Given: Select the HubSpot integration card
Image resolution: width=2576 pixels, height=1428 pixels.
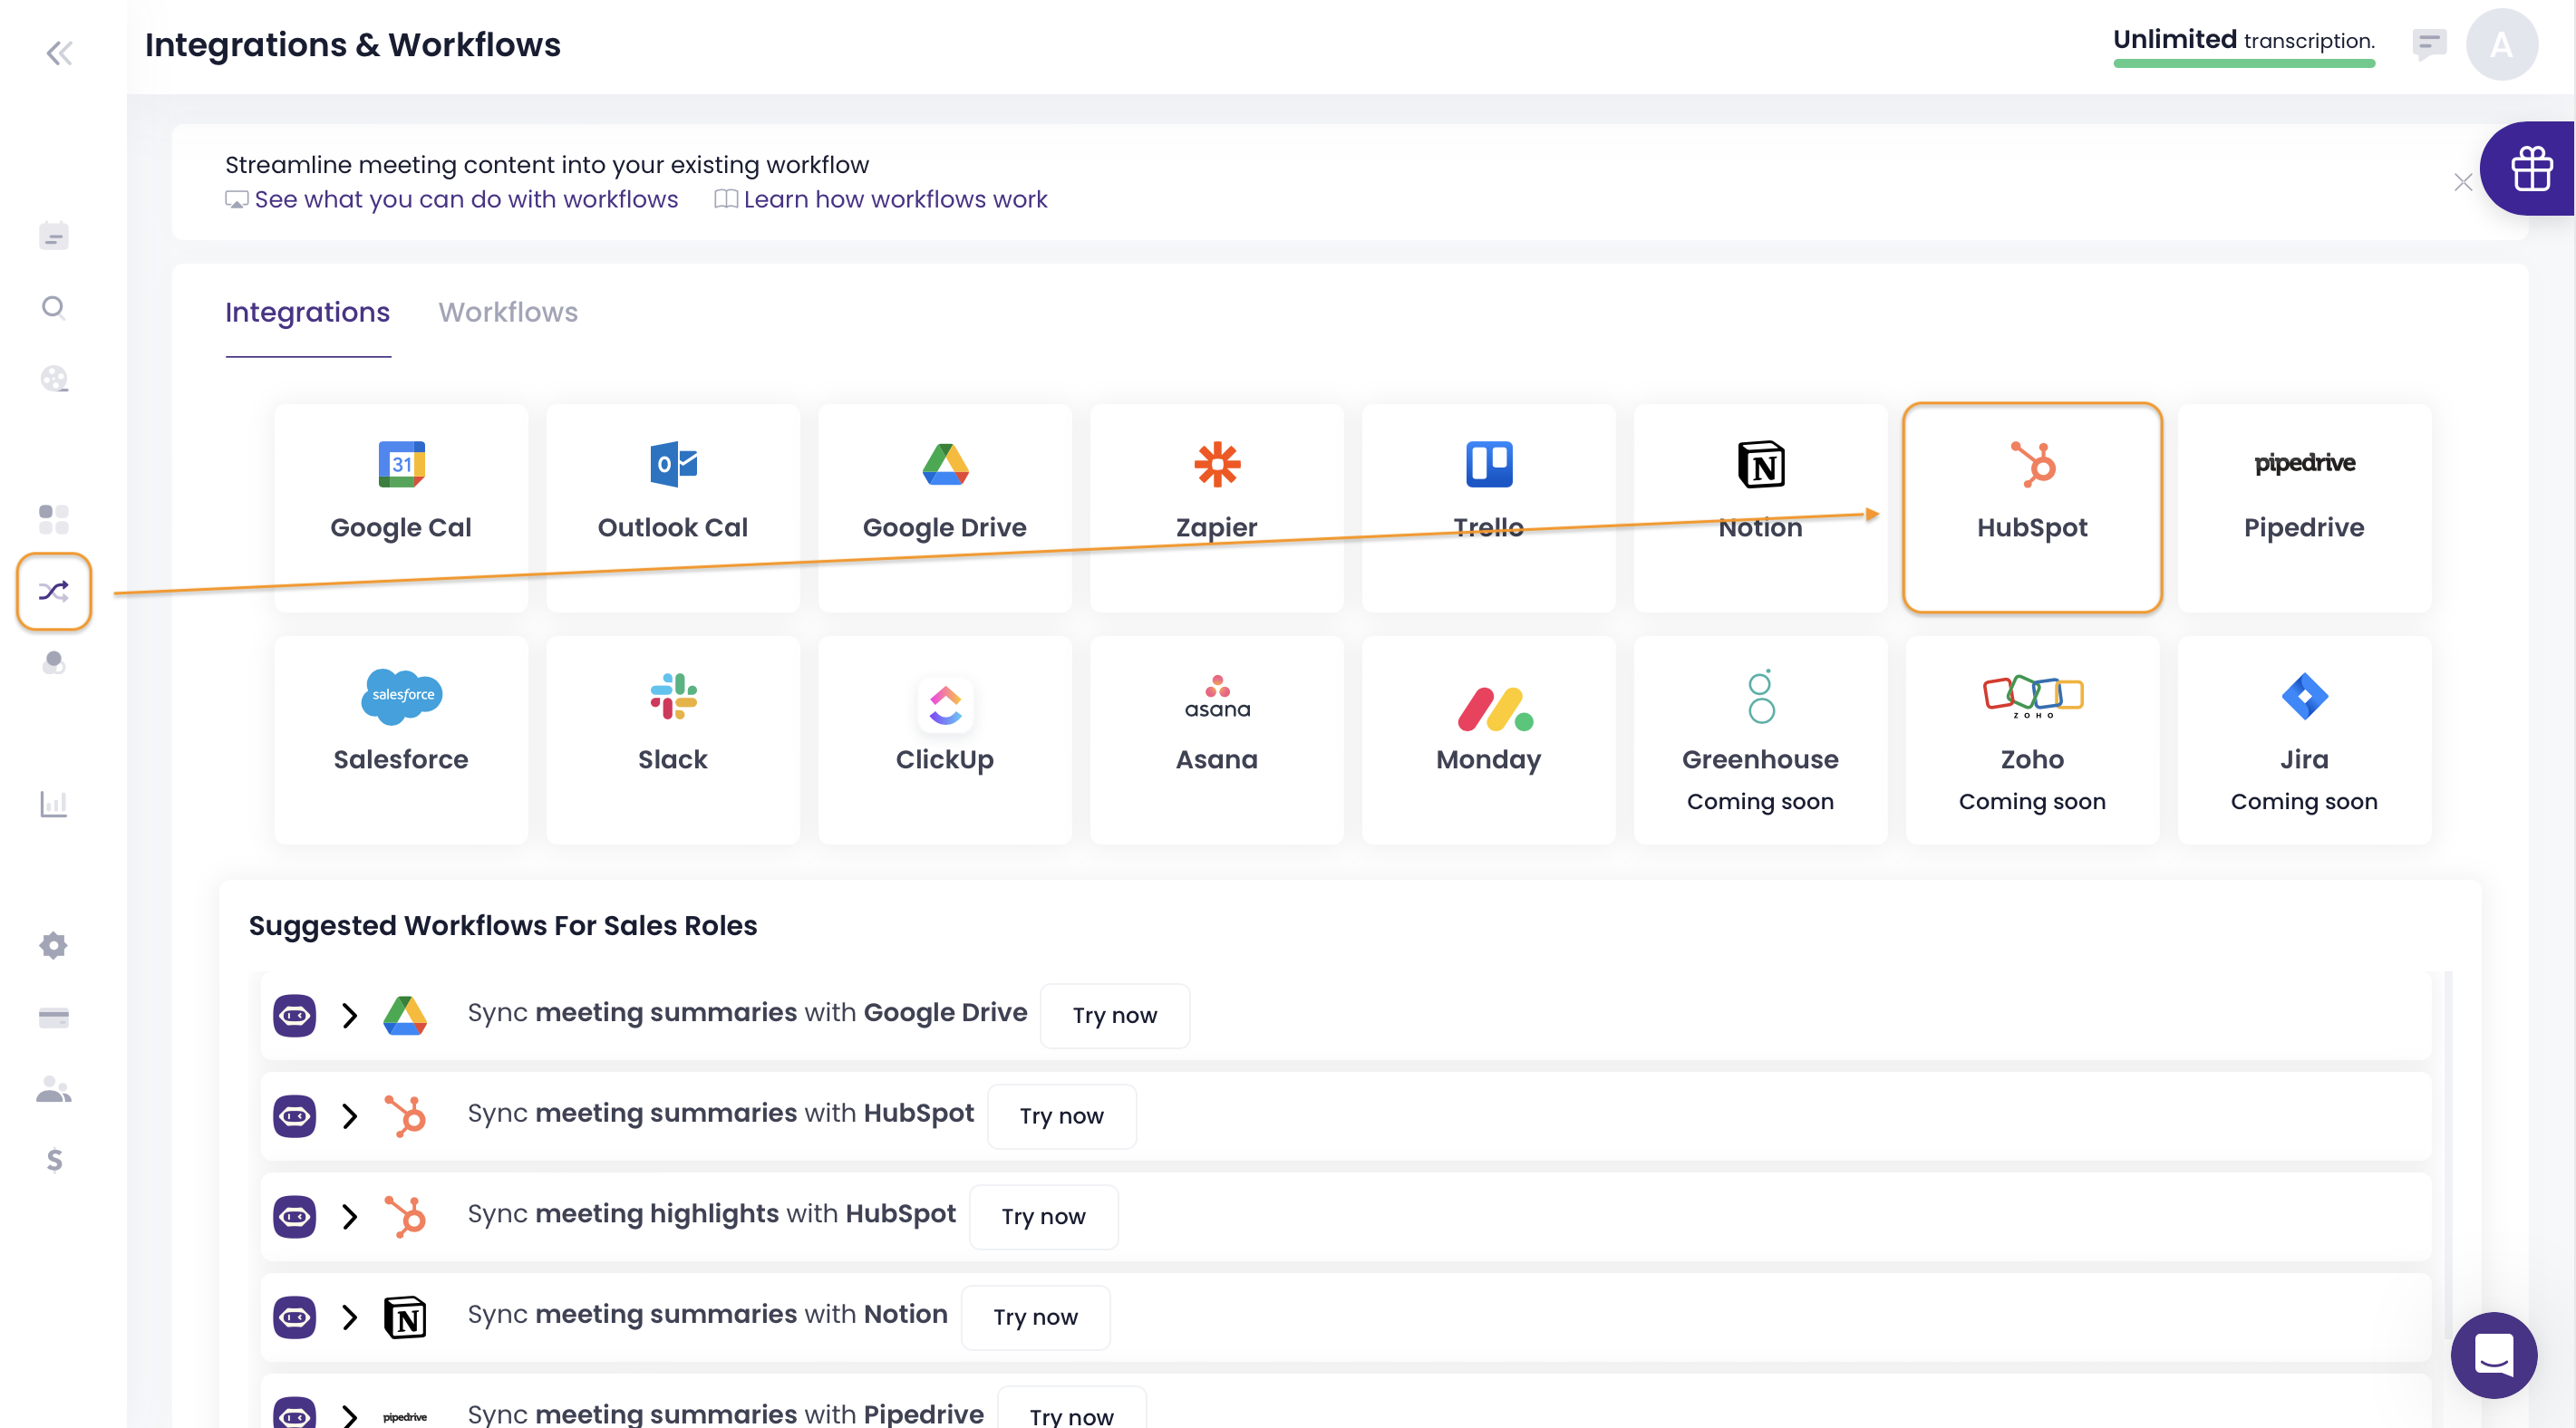Looking at the screenshot, I should (2031, 507).
